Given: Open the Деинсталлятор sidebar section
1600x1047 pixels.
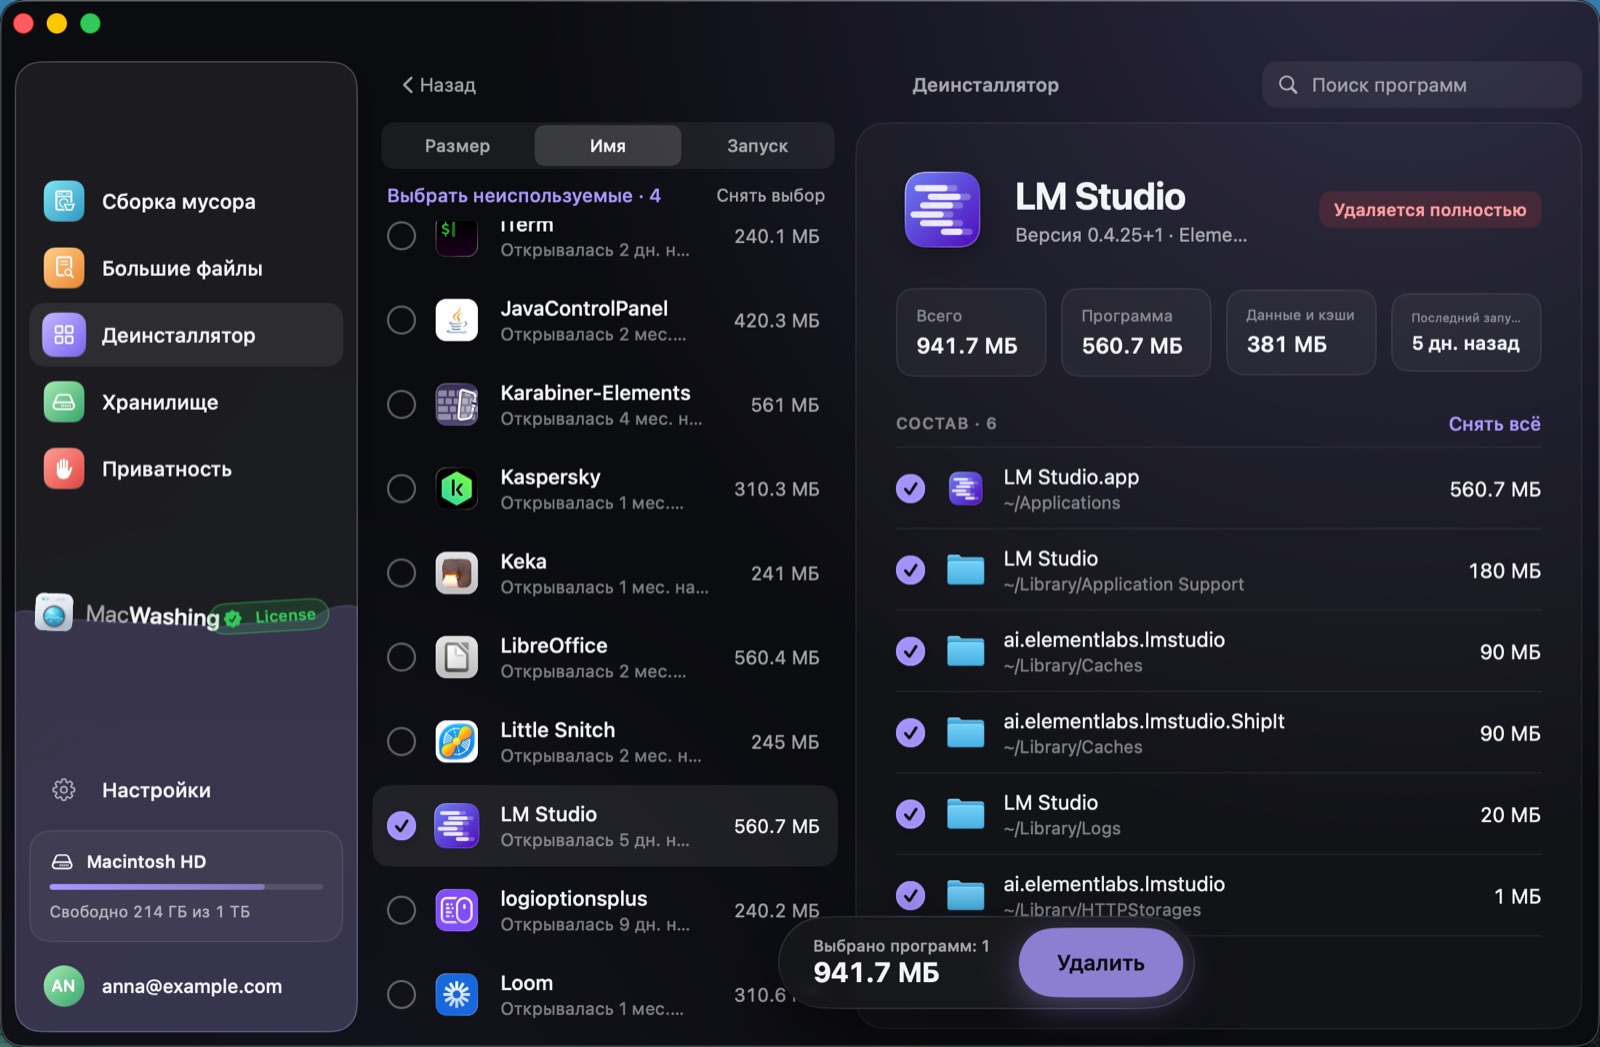Looking at the screenshot, I should (186, 335).
